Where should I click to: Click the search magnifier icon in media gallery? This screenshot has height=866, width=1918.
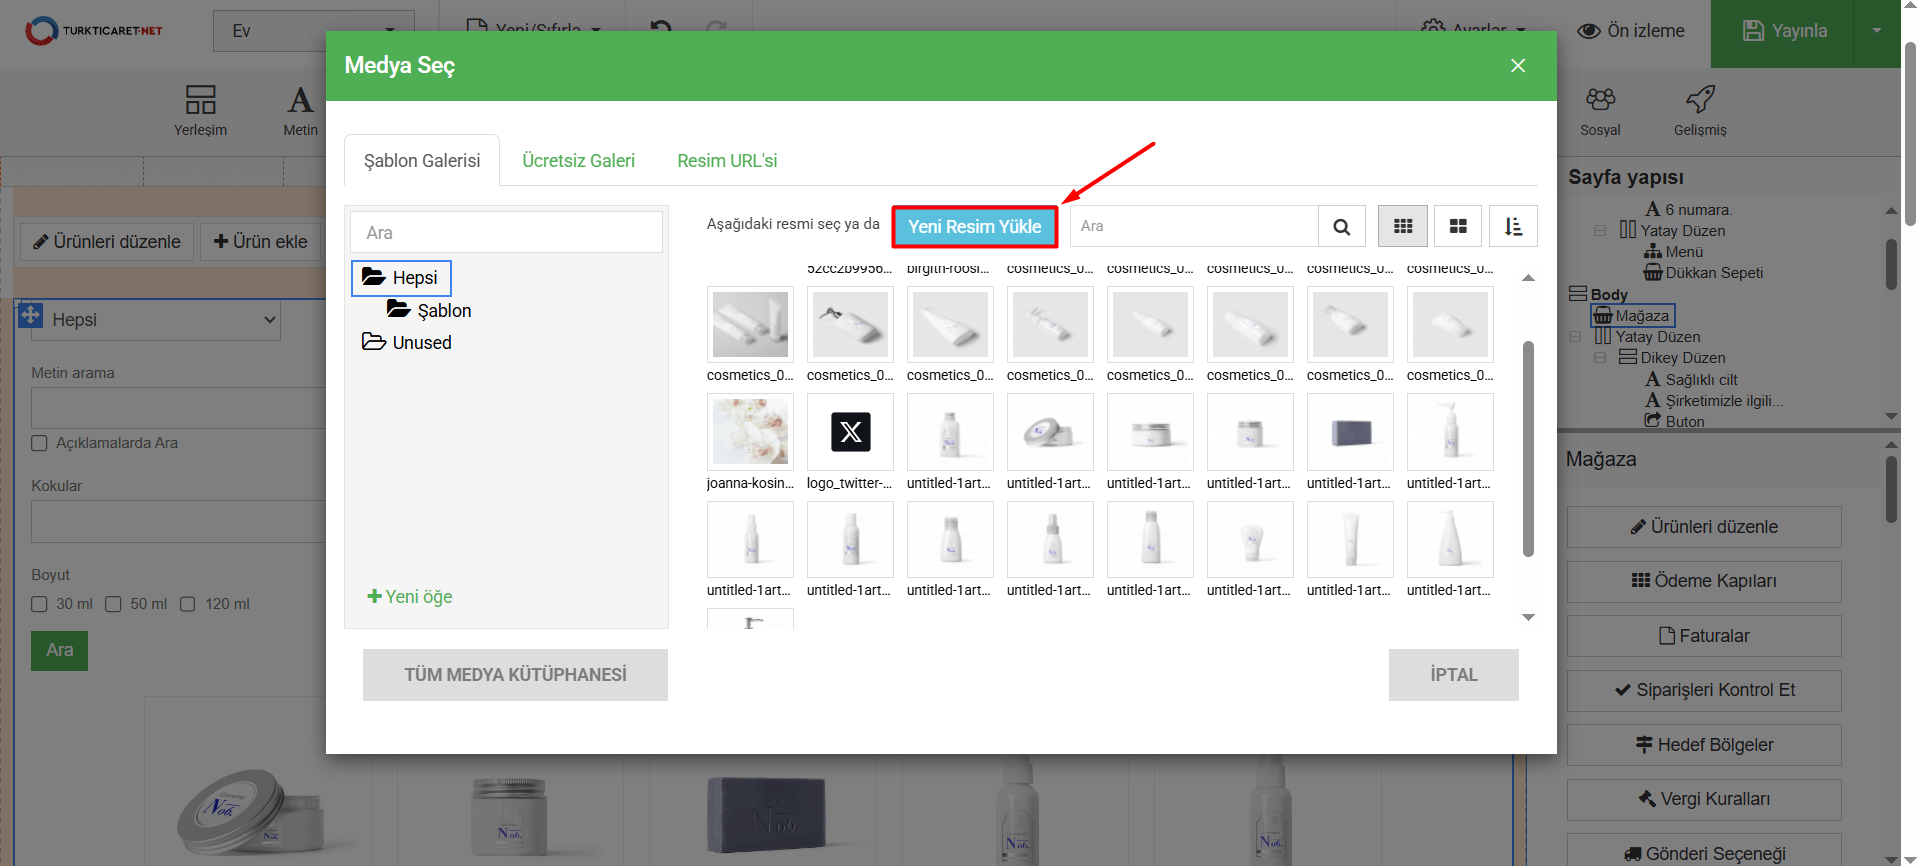coord(1341,227)
